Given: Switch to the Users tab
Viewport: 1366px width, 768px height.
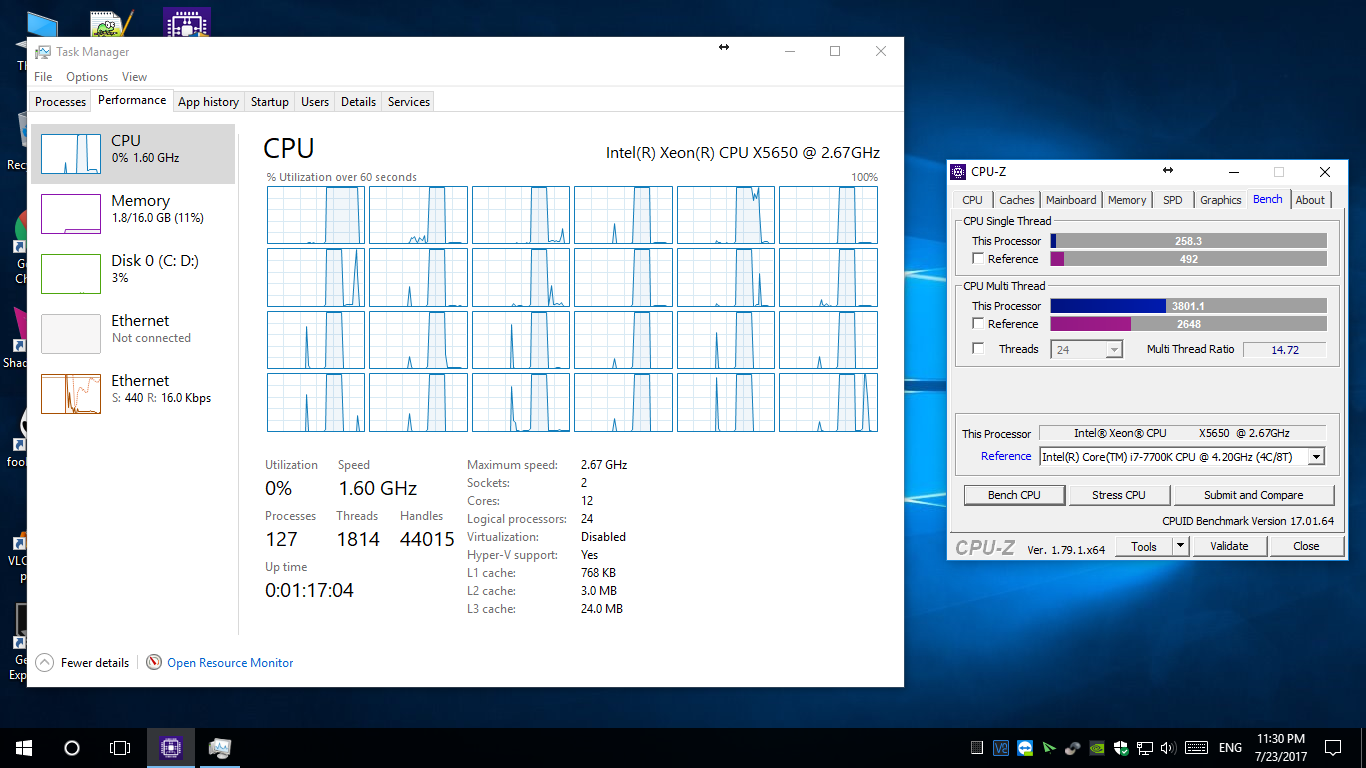Looking at the screenshot, I should 315,102.
